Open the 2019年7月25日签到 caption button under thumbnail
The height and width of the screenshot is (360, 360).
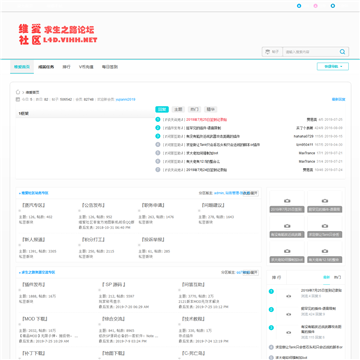(x=287, y=210)
